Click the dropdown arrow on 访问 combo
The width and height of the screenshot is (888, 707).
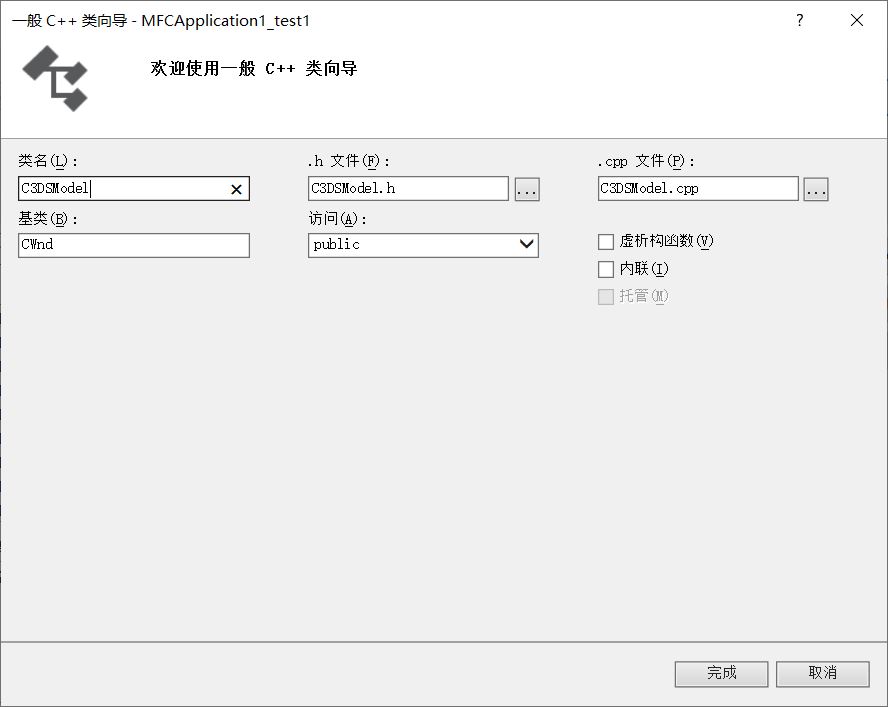(x=525, y=245)
